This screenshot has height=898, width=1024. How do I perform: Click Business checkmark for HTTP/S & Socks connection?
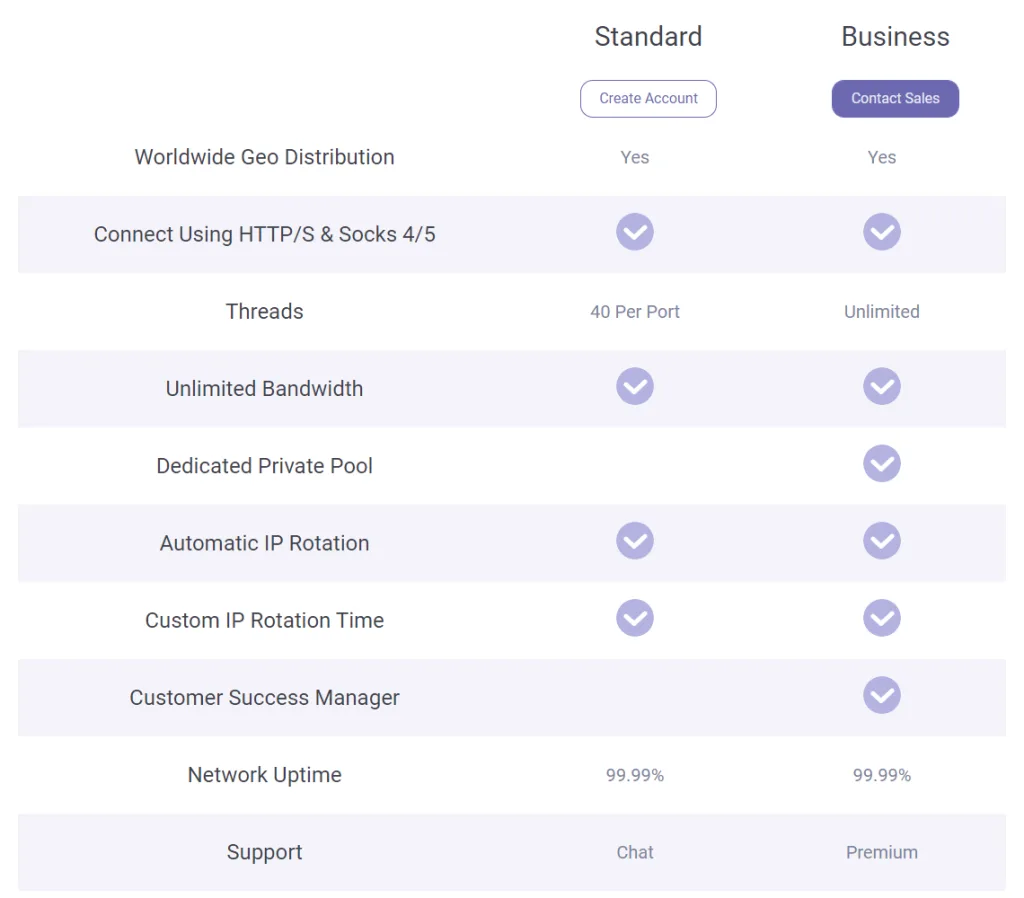[882, 232]
